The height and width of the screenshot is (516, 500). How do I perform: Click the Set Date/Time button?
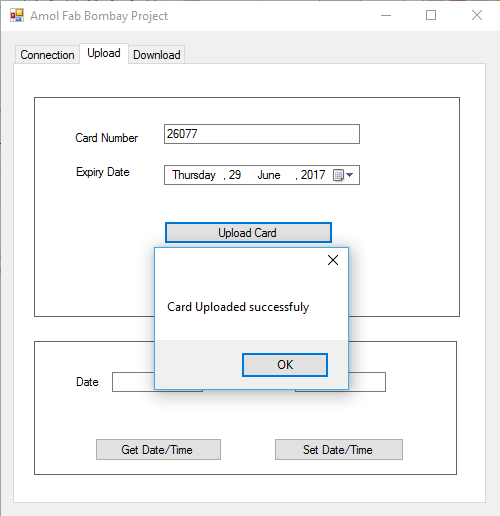[339, 450]
